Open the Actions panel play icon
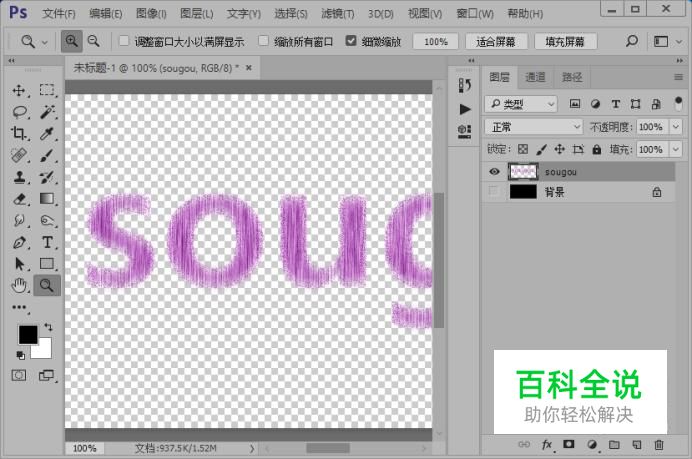The height and width of the screenshot is (459, 692). (x=465, y=109)
